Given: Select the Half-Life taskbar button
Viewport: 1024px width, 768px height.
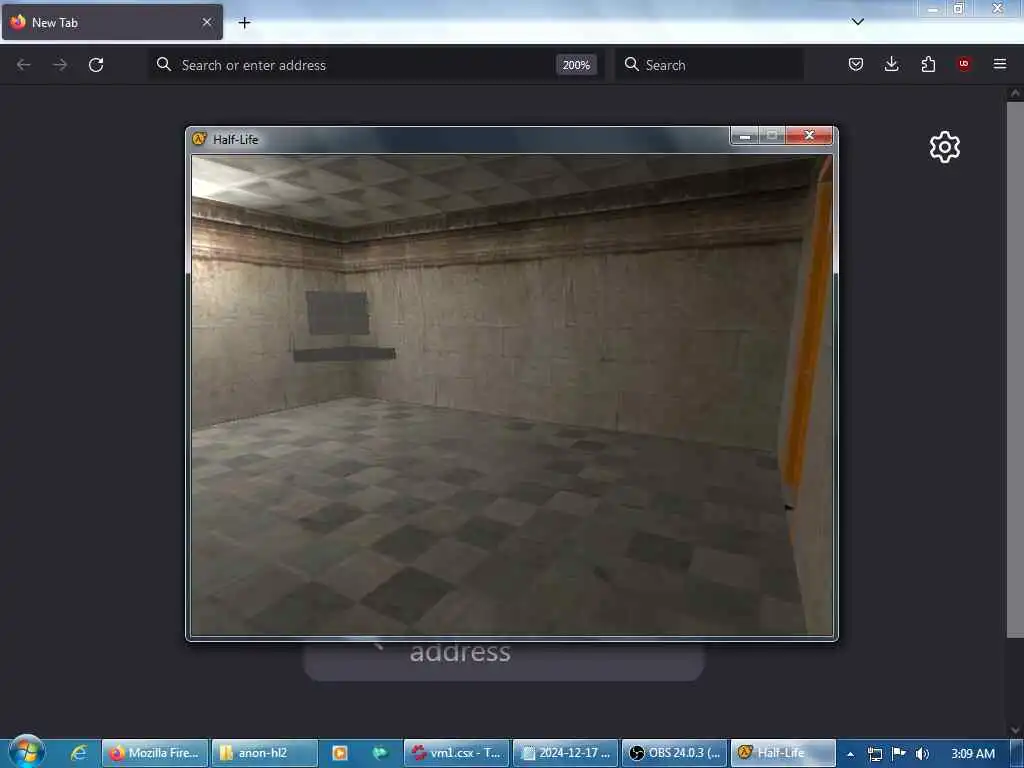Looking at the screenshot, I should coord(783,753).
